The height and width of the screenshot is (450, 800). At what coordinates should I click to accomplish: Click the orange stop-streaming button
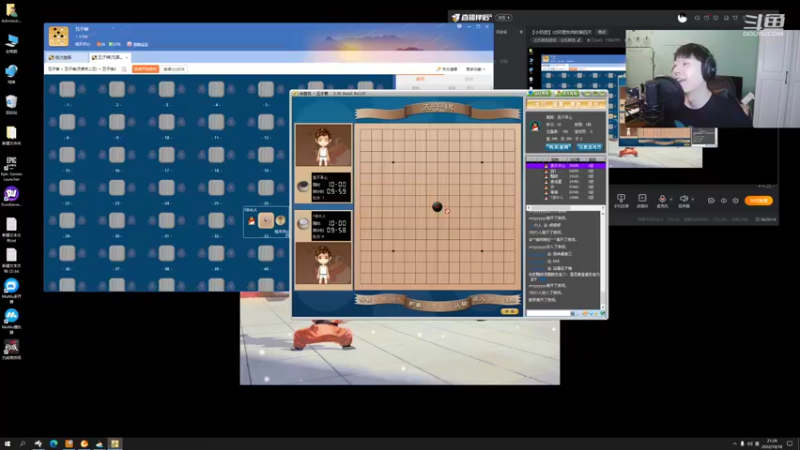pos(759,201)
